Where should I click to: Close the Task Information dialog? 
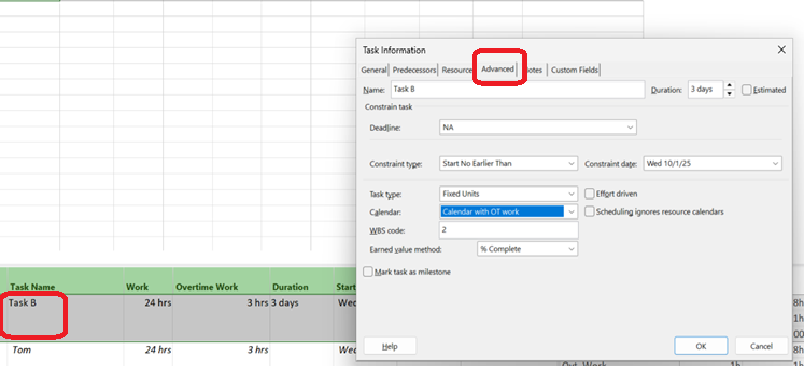click(x=781, y=50)
